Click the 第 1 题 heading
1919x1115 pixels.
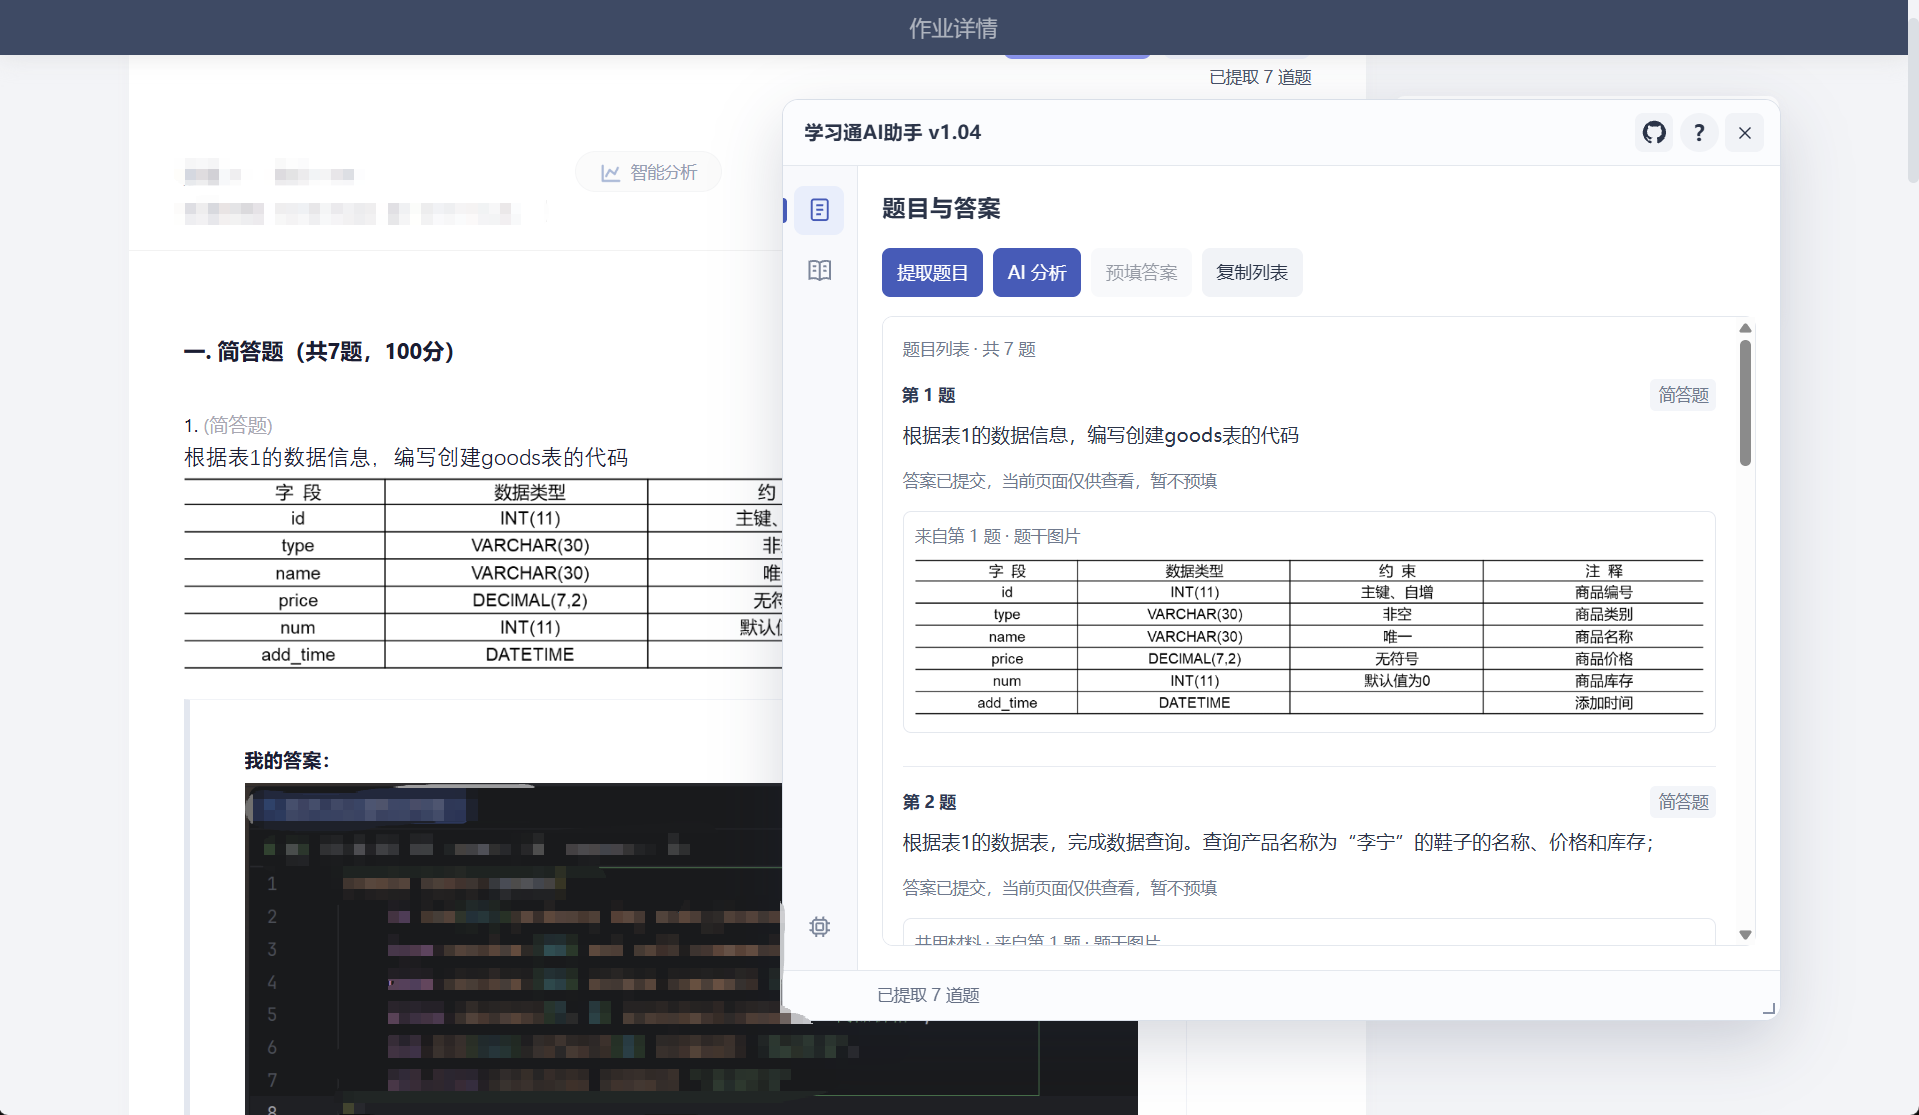pos(929,395)
